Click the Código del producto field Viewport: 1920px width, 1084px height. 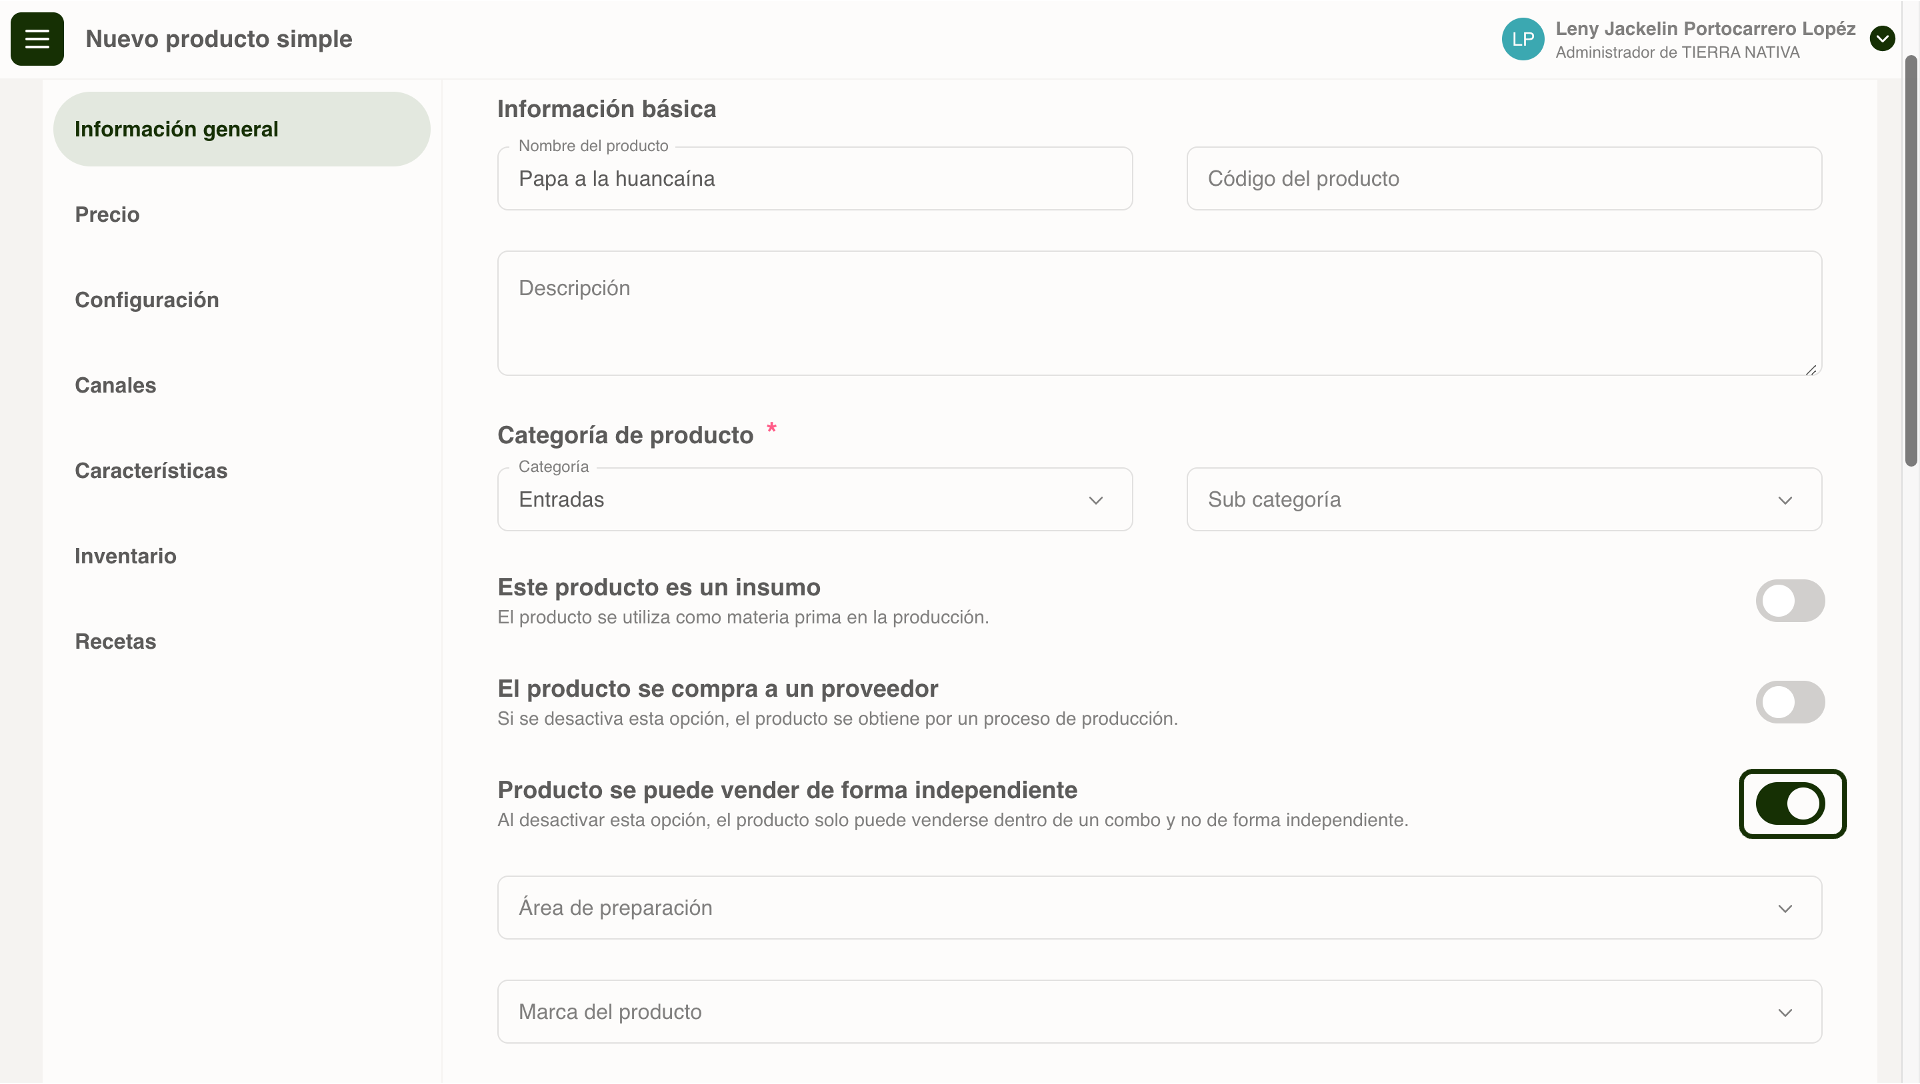(x=1503, y=179)
